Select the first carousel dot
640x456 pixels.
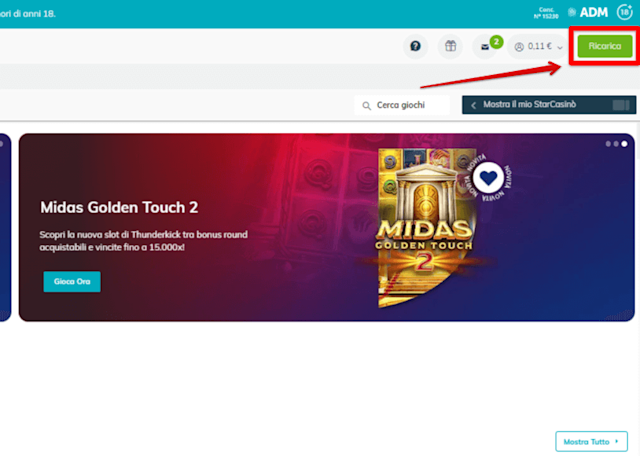[x=608, y=144]
